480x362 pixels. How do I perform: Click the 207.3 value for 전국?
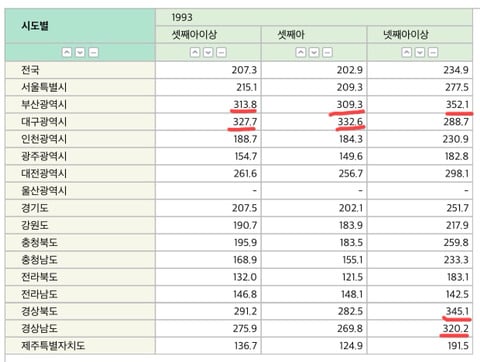(x=244, y=70)
